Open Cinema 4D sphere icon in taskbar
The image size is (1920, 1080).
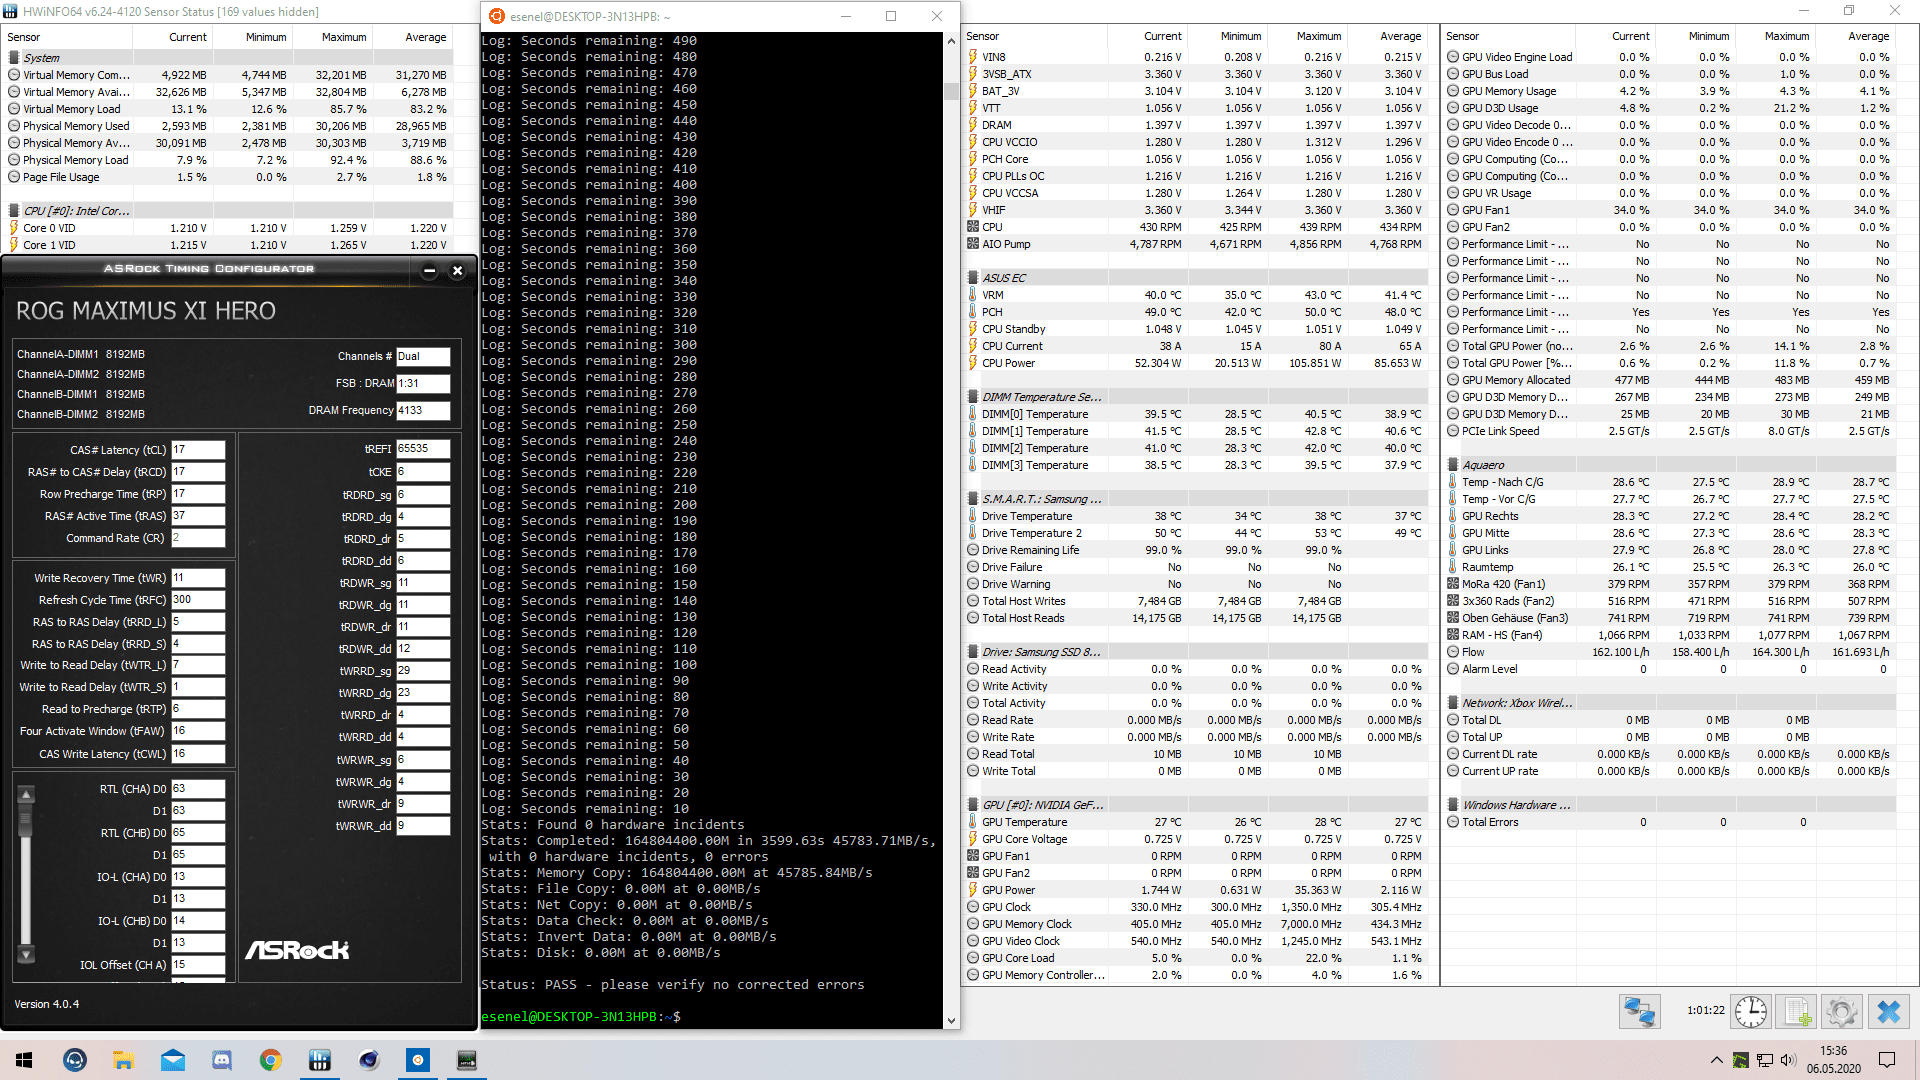(368, 1060)
